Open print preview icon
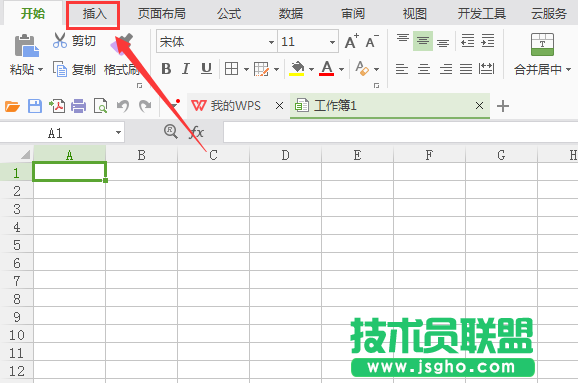 pyautogui.click(x=101, y=106)
